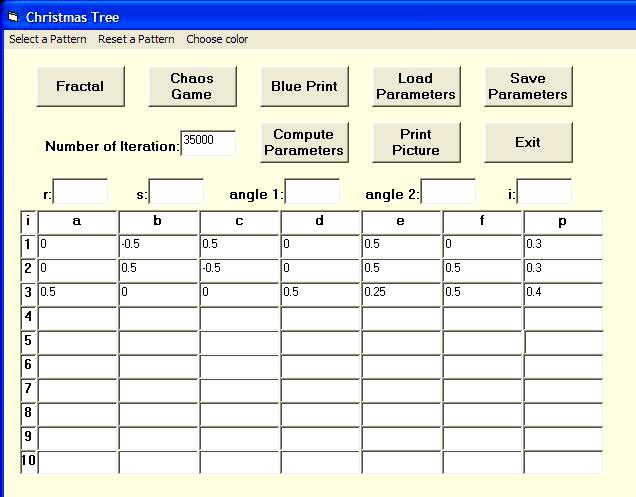
Task: Click the Print Picture button
Action: point(416,142)
